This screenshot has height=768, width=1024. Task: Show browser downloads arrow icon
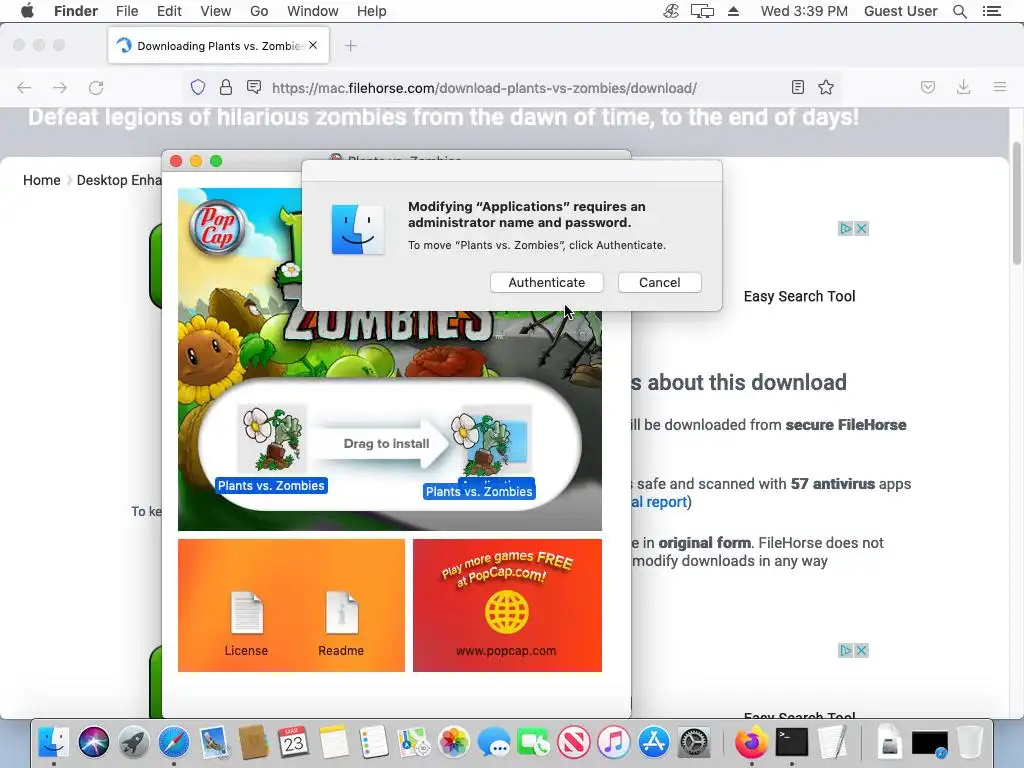[963, 88]
